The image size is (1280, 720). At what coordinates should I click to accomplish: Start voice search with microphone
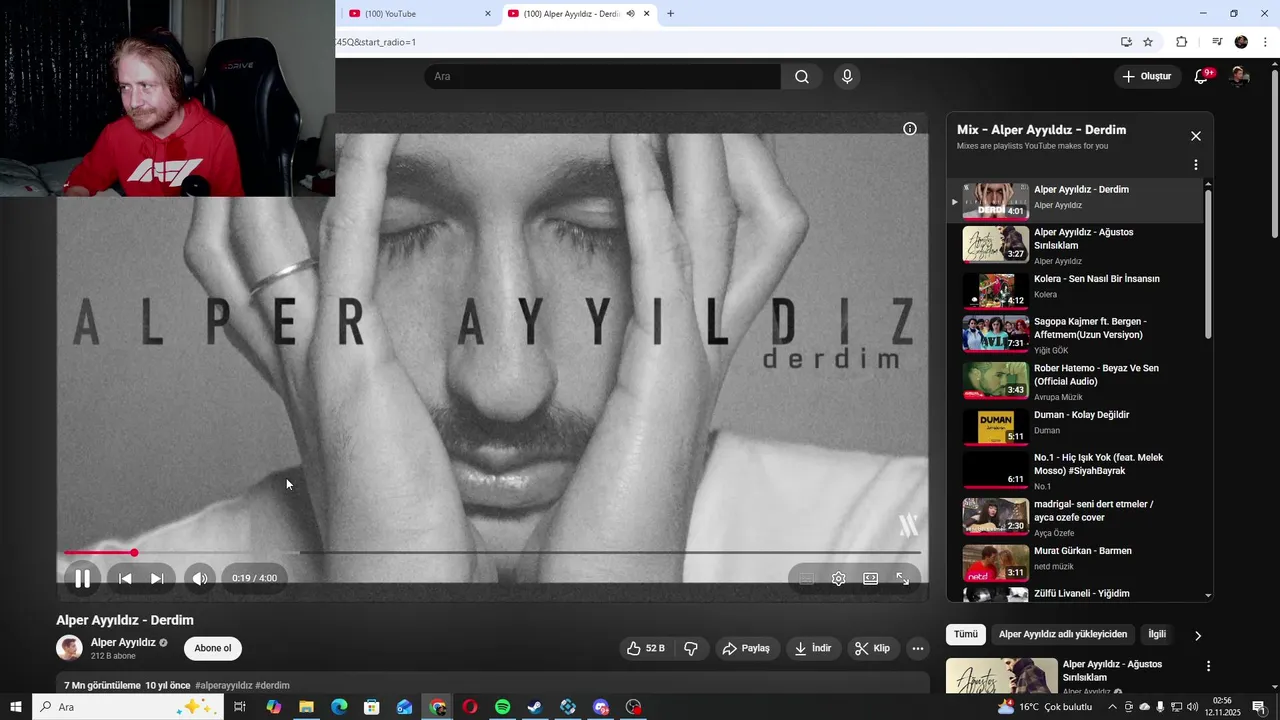[847, 77]
